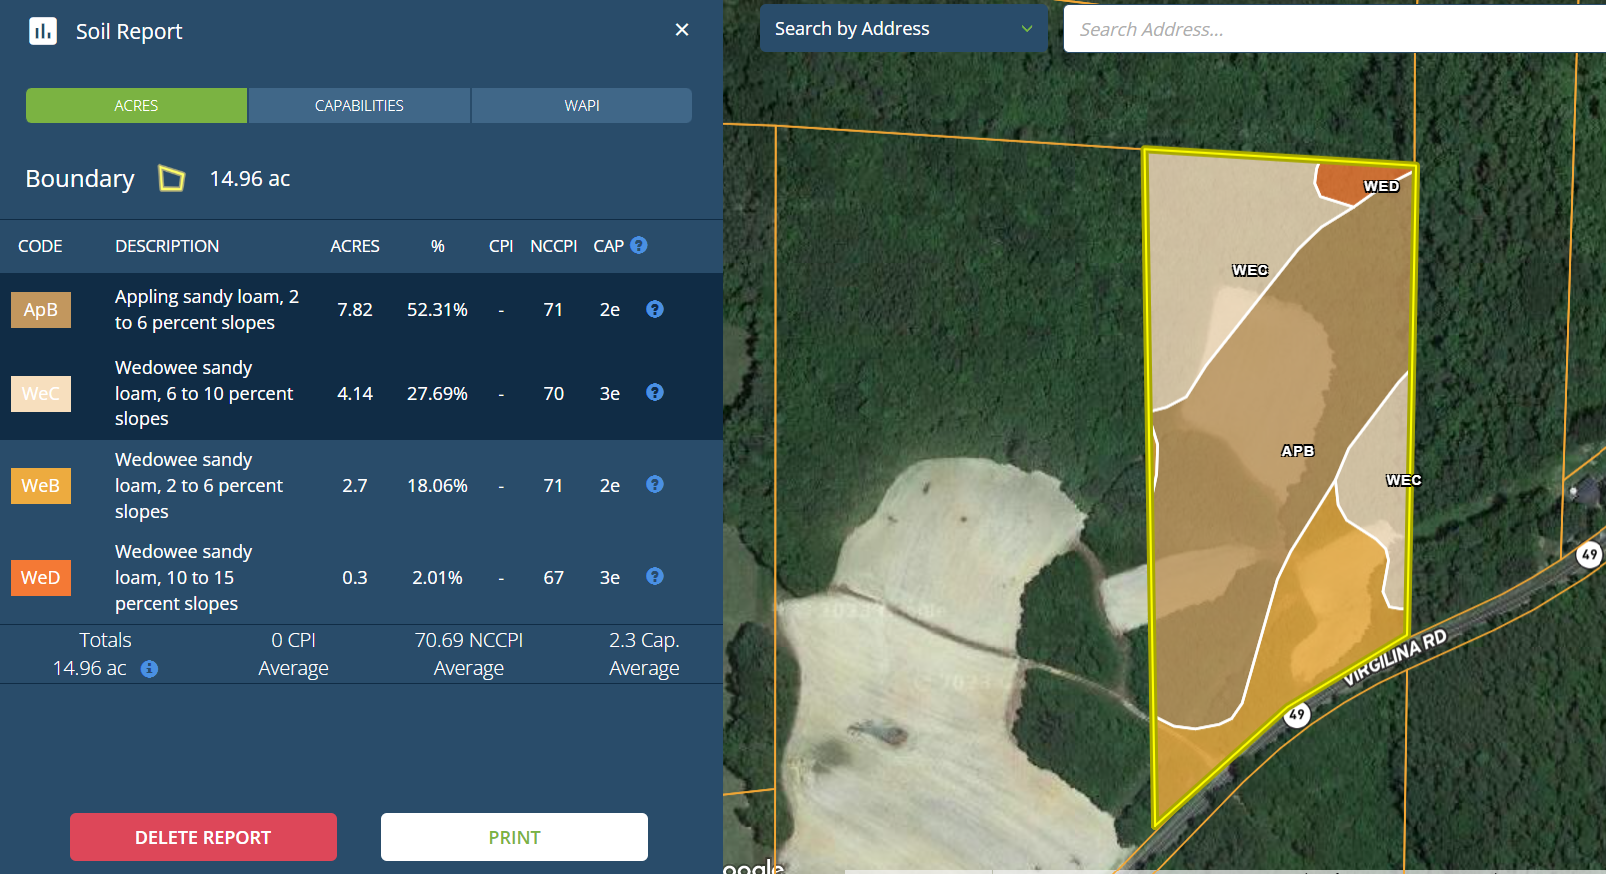This screenshot has height=874, width=1606.
Task: Click the info icon in WeC row
Action: (655, 392)
